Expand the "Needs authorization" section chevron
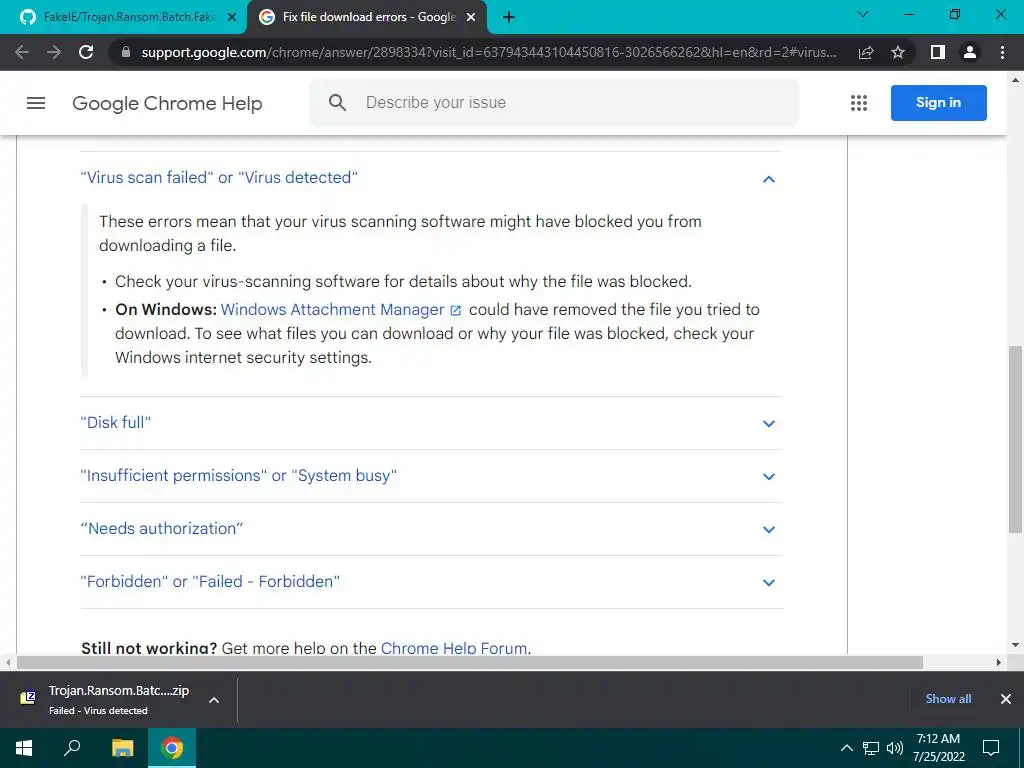Viewport: 1024px width, 768px height. pos(769,529)
